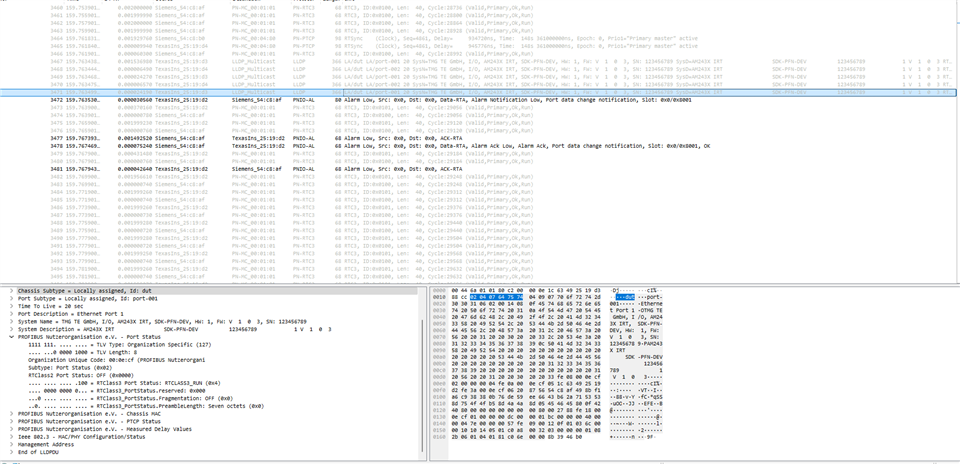Select packet 3465 RTSync from TexasIns
The width and height of the screenshot is (960, 464).
[480, 46]
